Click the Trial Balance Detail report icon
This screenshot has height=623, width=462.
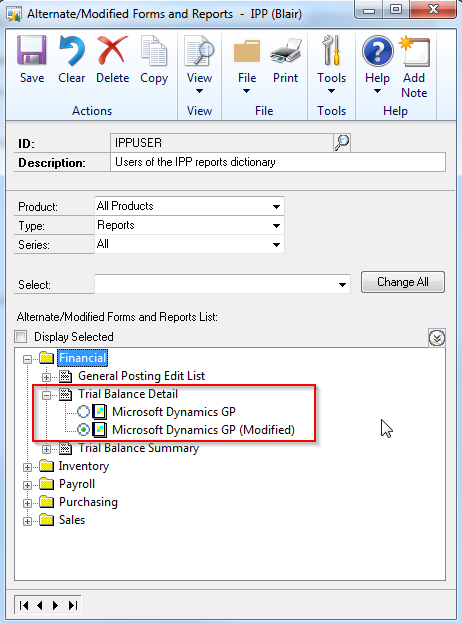[x=65, y=394]
